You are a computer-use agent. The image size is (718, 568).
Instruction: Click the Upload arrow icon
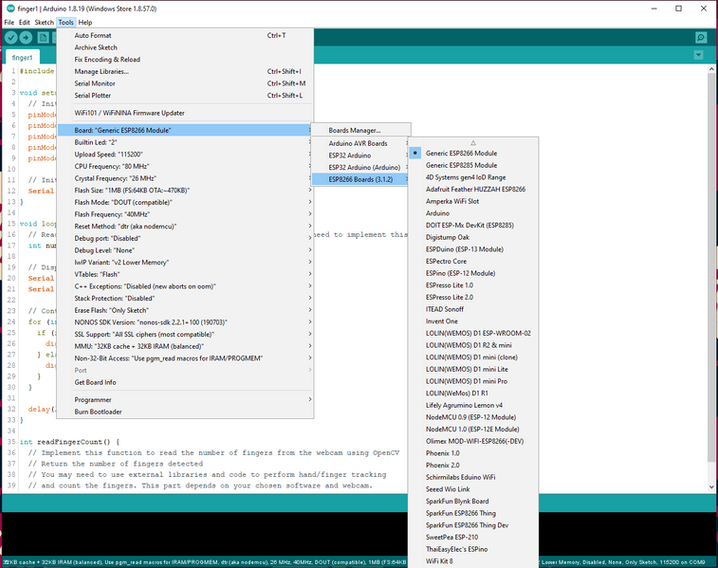point(26,38)
